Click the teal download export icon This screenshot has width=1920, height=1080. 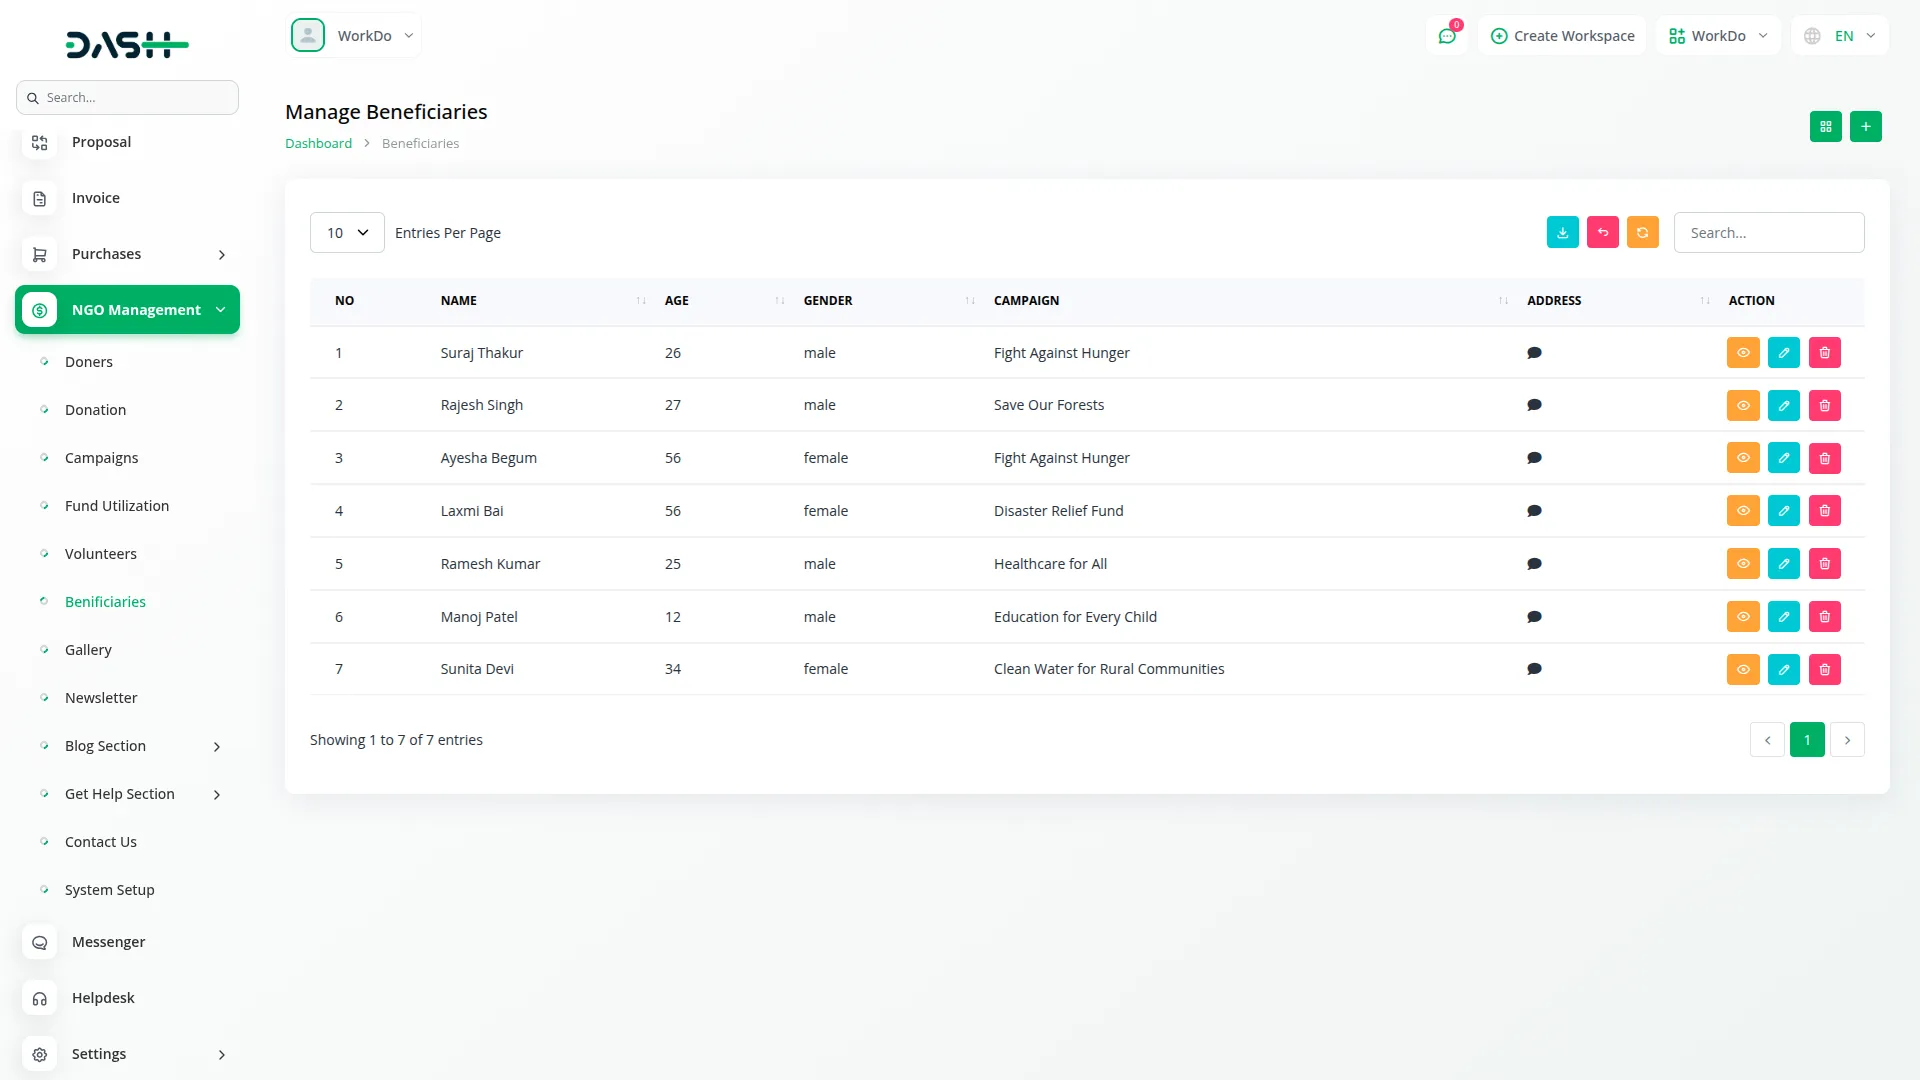(x=1562, y=232)
